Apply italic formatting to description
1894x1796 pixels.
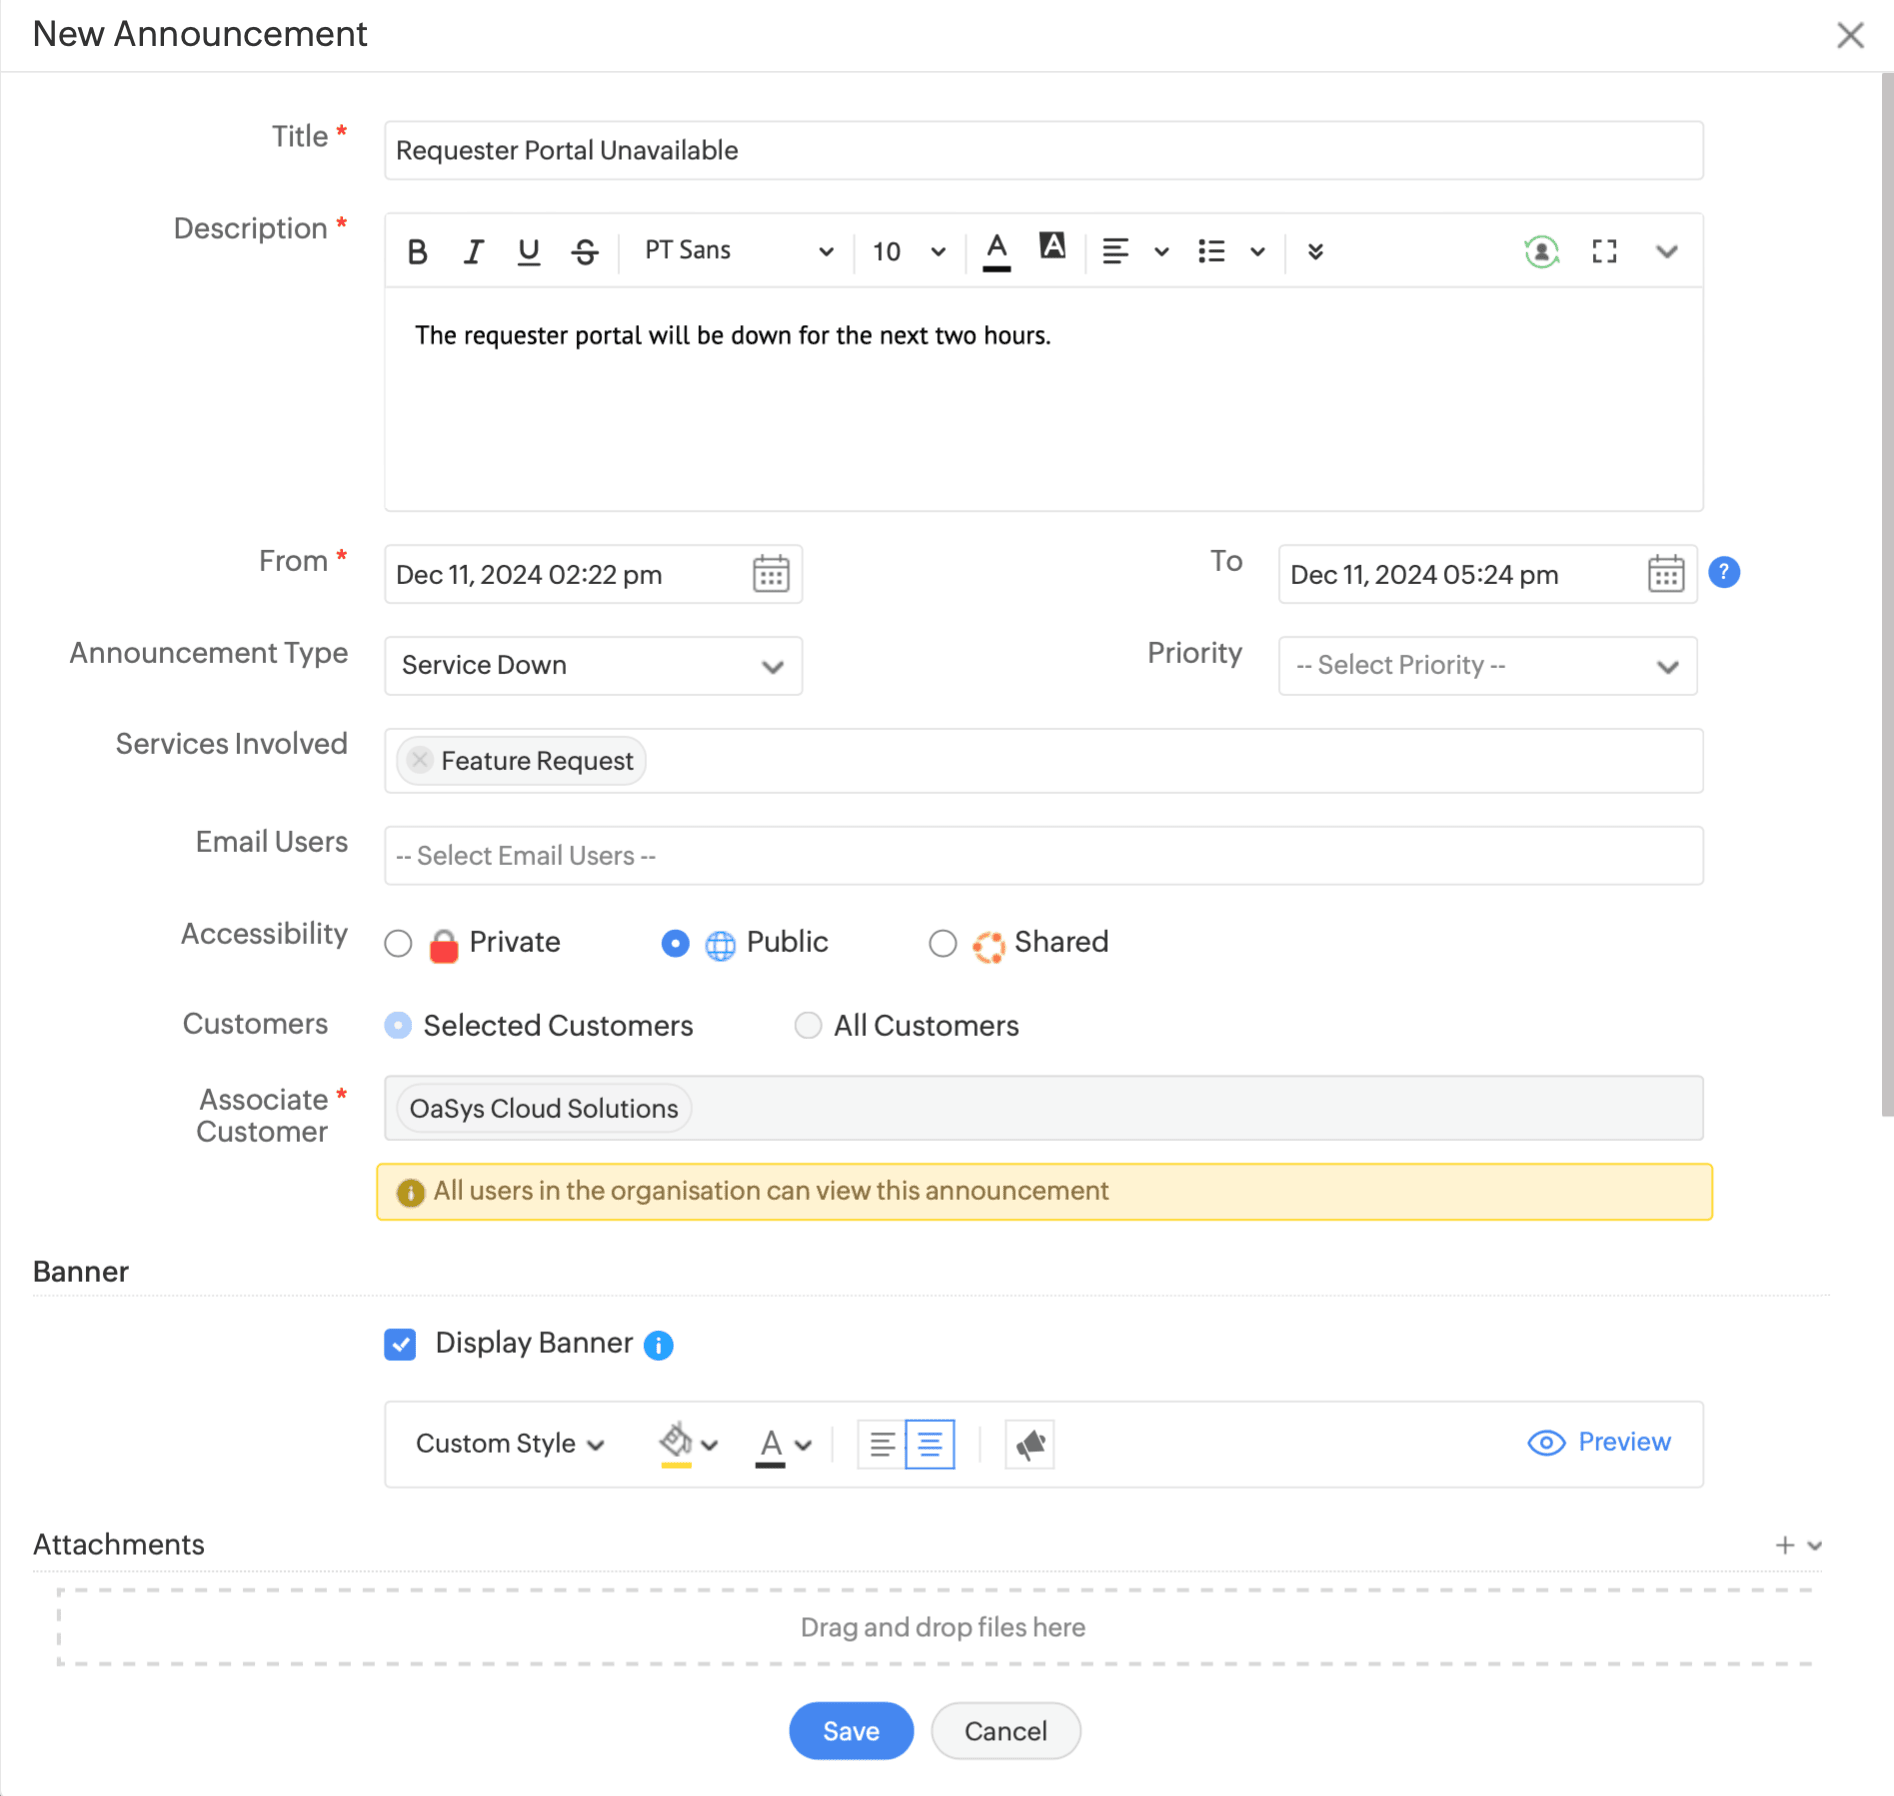(x=473, y=252)
